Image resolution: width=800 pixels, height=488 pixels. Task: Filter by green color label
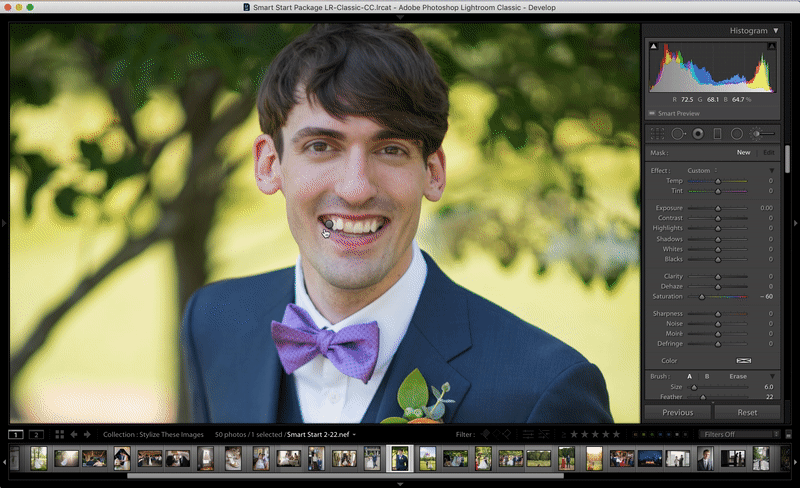coord(652,435)
